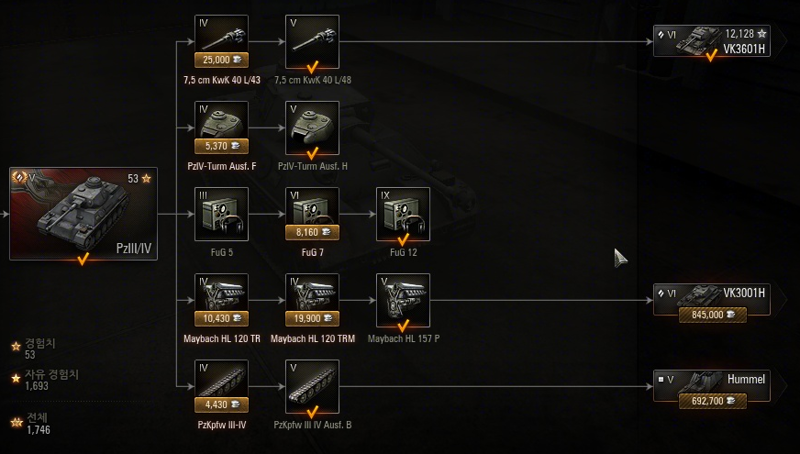Select the PzIV-Turm Ausf. H turret icon

312,128
